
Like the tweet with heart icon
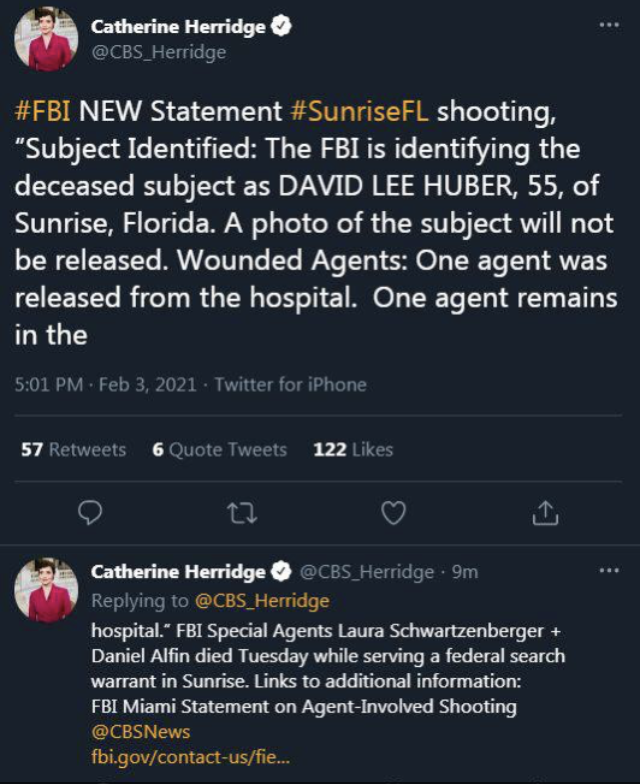394,513
